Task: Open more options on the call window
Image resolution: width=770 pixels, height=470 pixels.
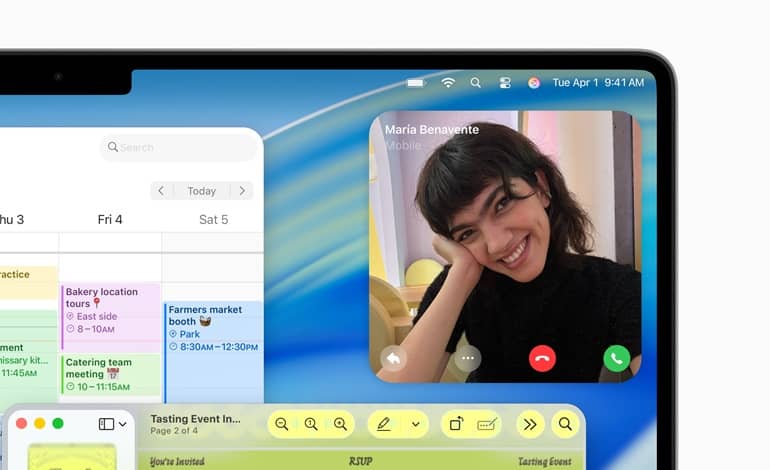Action: click(468, 359)
